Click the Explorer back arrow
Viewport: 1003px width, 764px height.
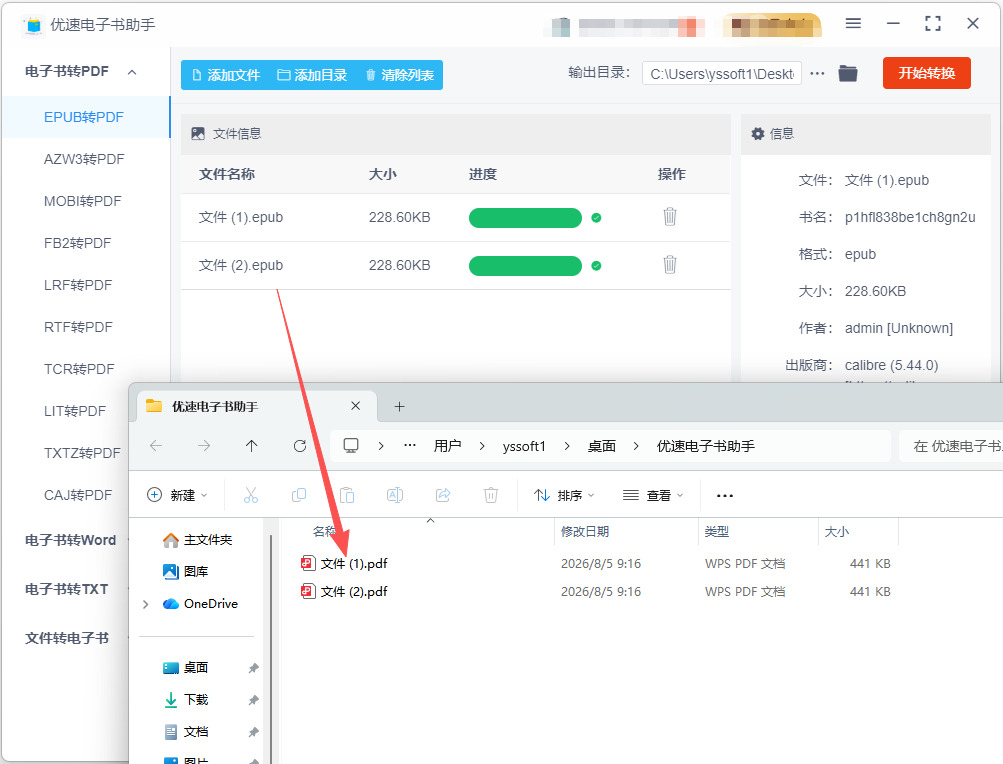coord(155,446)
